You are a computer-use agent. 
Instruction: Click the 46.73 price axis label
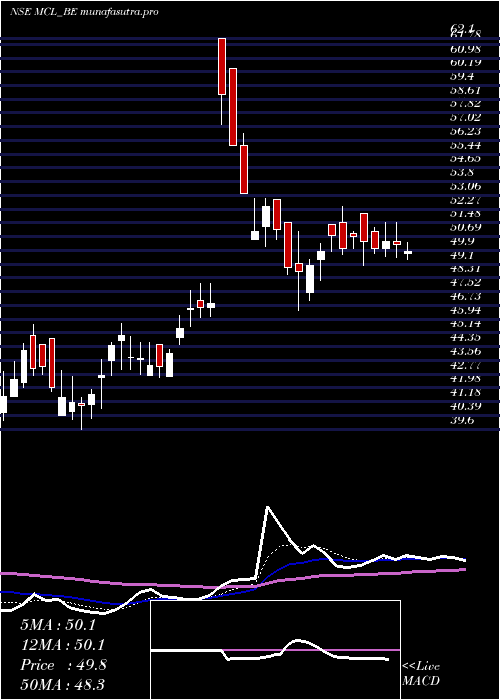point(465,296)
